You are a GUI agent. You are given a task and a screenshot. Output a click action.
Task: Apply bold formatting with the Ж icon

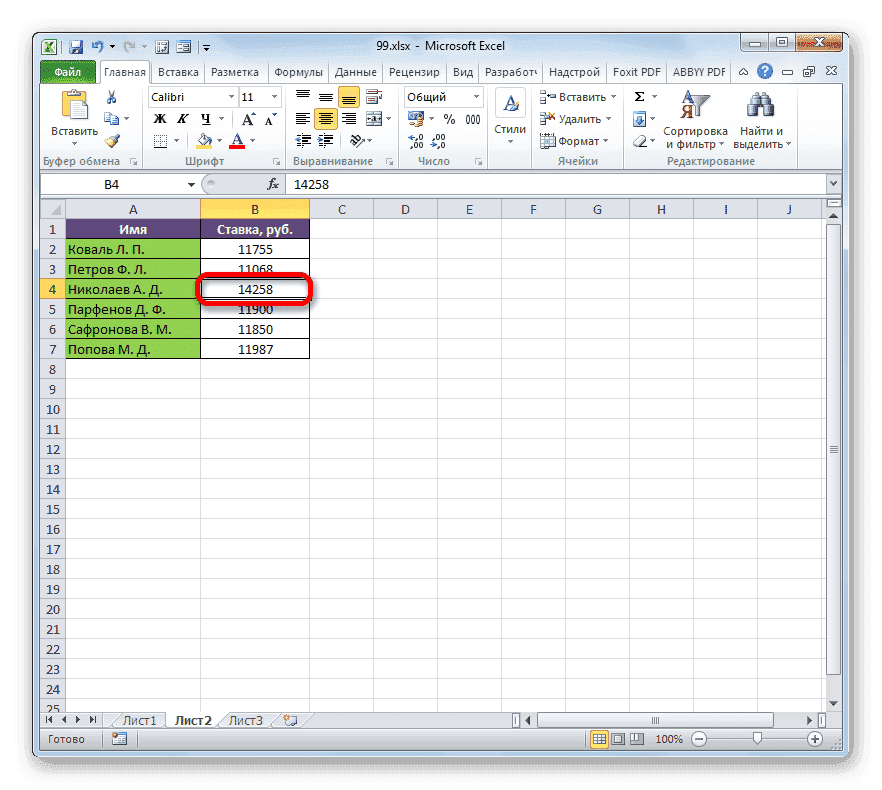(160, 119)
